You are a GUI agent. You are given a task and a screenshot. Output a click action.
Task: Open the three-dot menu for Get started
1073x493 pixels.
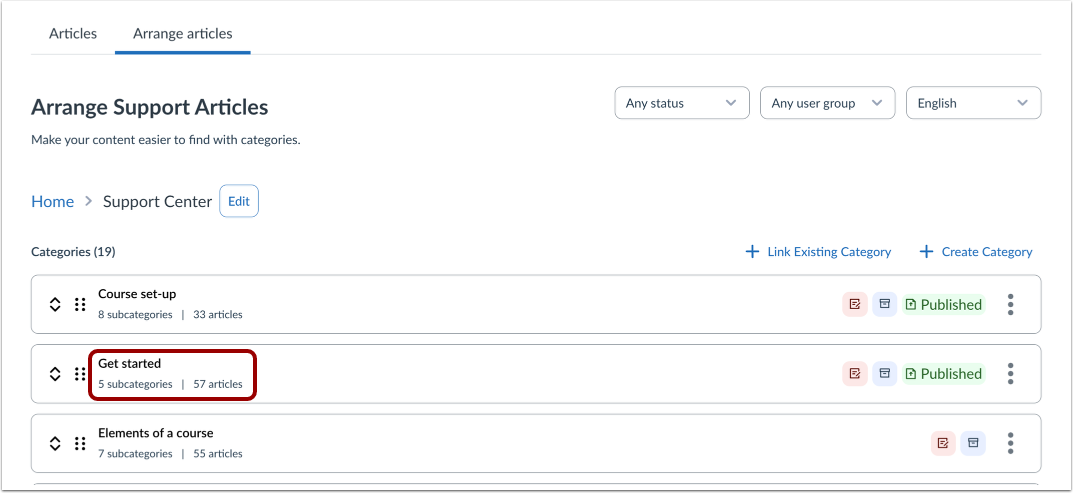[x=1010, y=374]
